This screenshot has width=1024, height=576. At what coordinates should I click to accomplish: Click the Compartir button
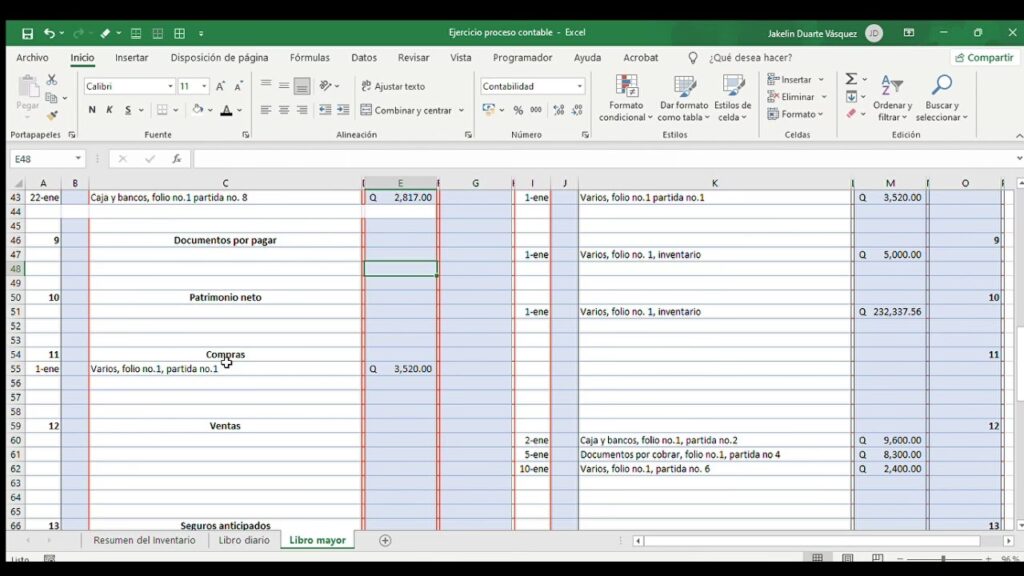point(984,58)
